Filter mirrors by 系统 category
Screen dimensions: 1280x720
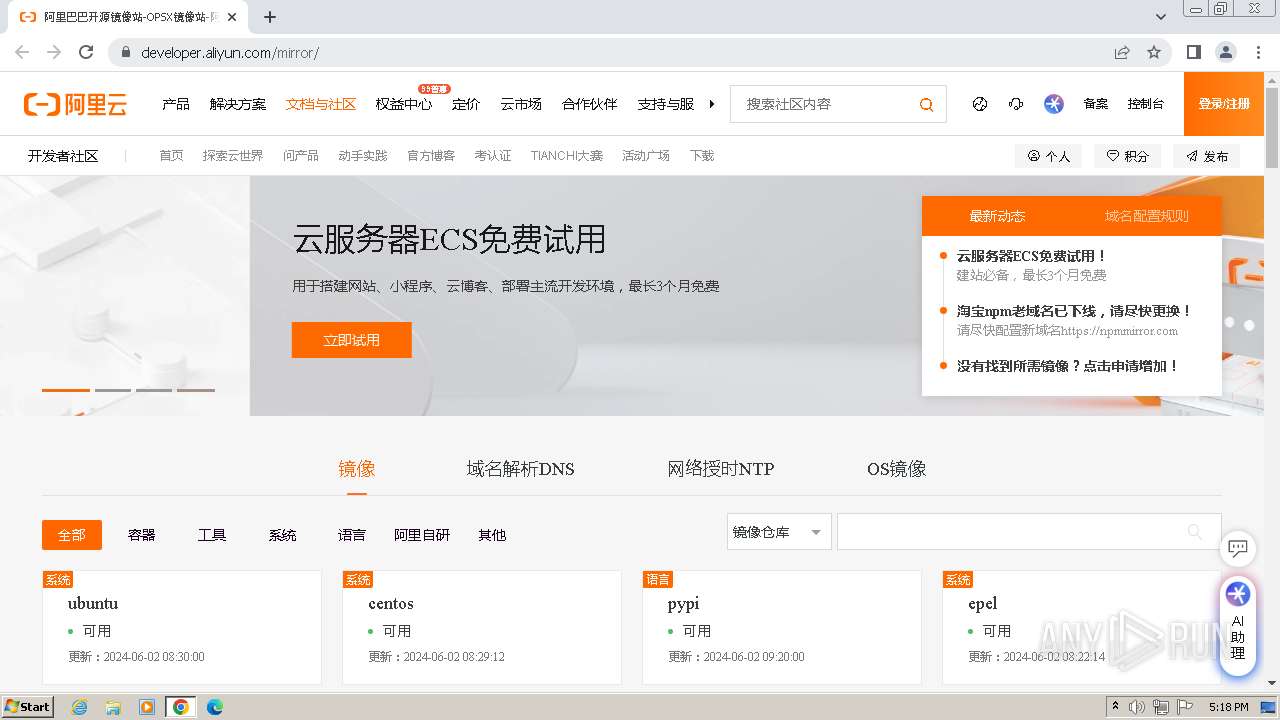[x=282, y=535]
